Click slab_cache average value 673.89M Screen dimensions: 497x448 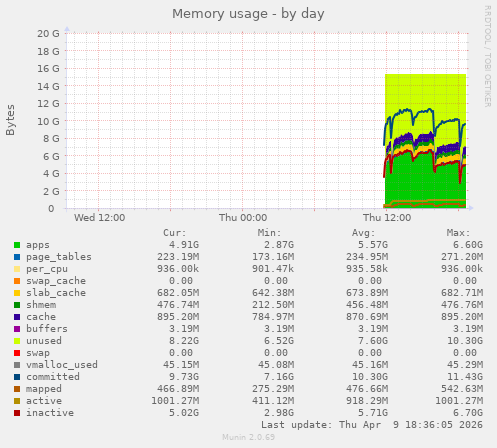[x=367, y=293]
